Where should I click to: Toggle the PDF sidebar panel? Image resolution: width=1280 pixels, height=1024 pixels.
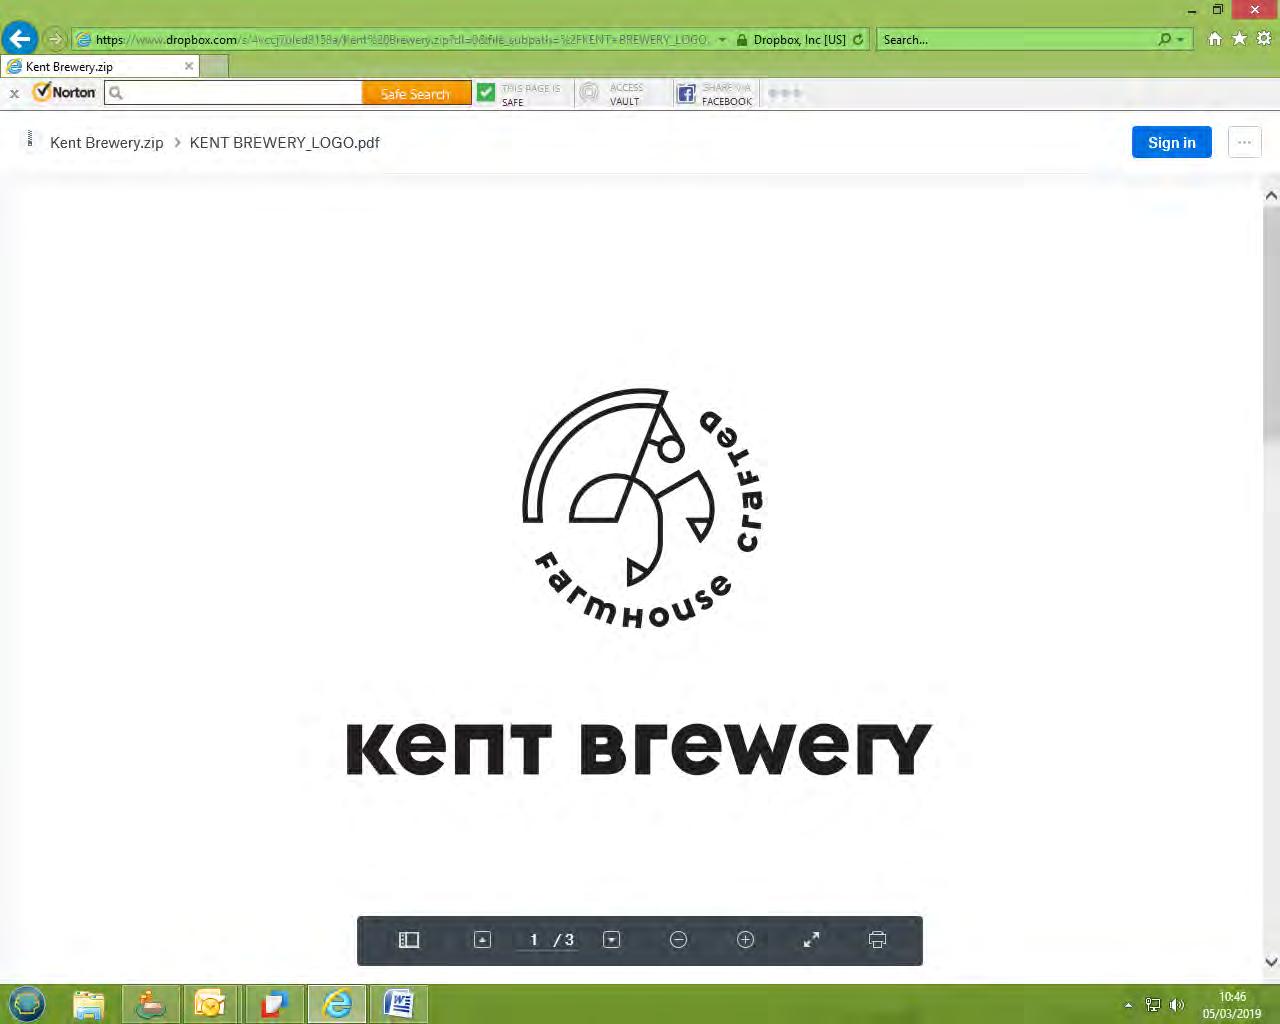409,940
